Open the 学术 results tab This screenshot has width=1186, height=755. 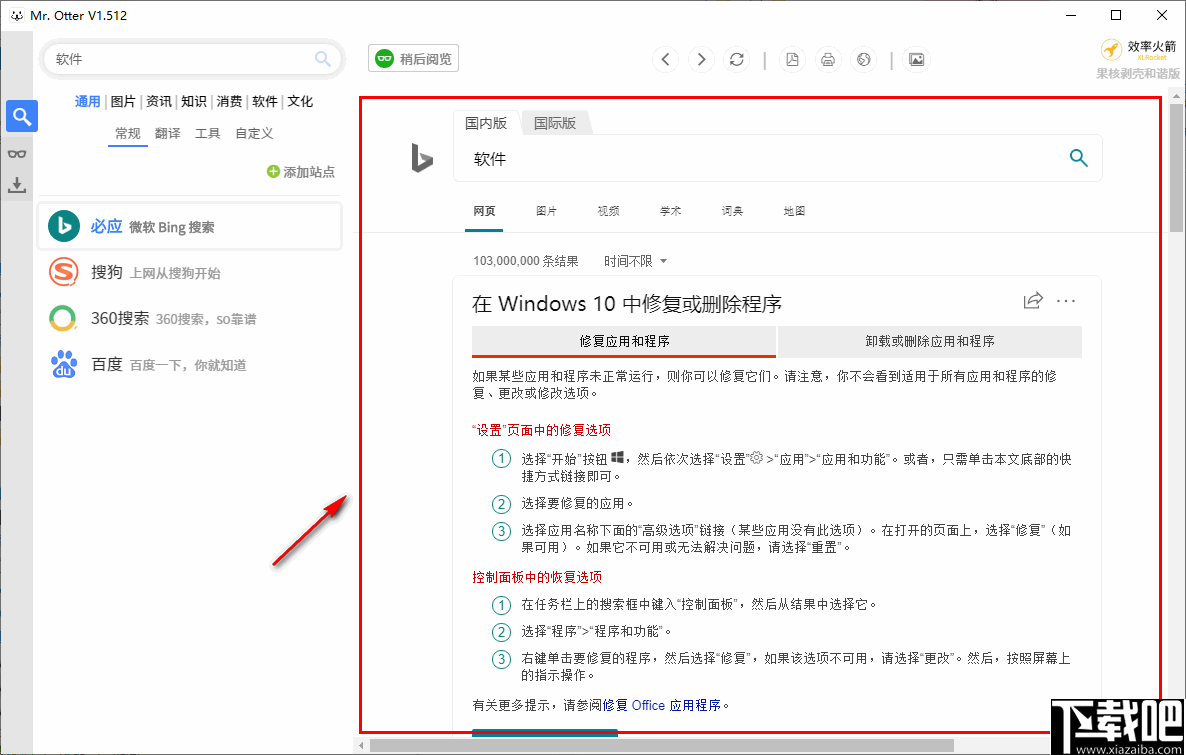(670, 211)
